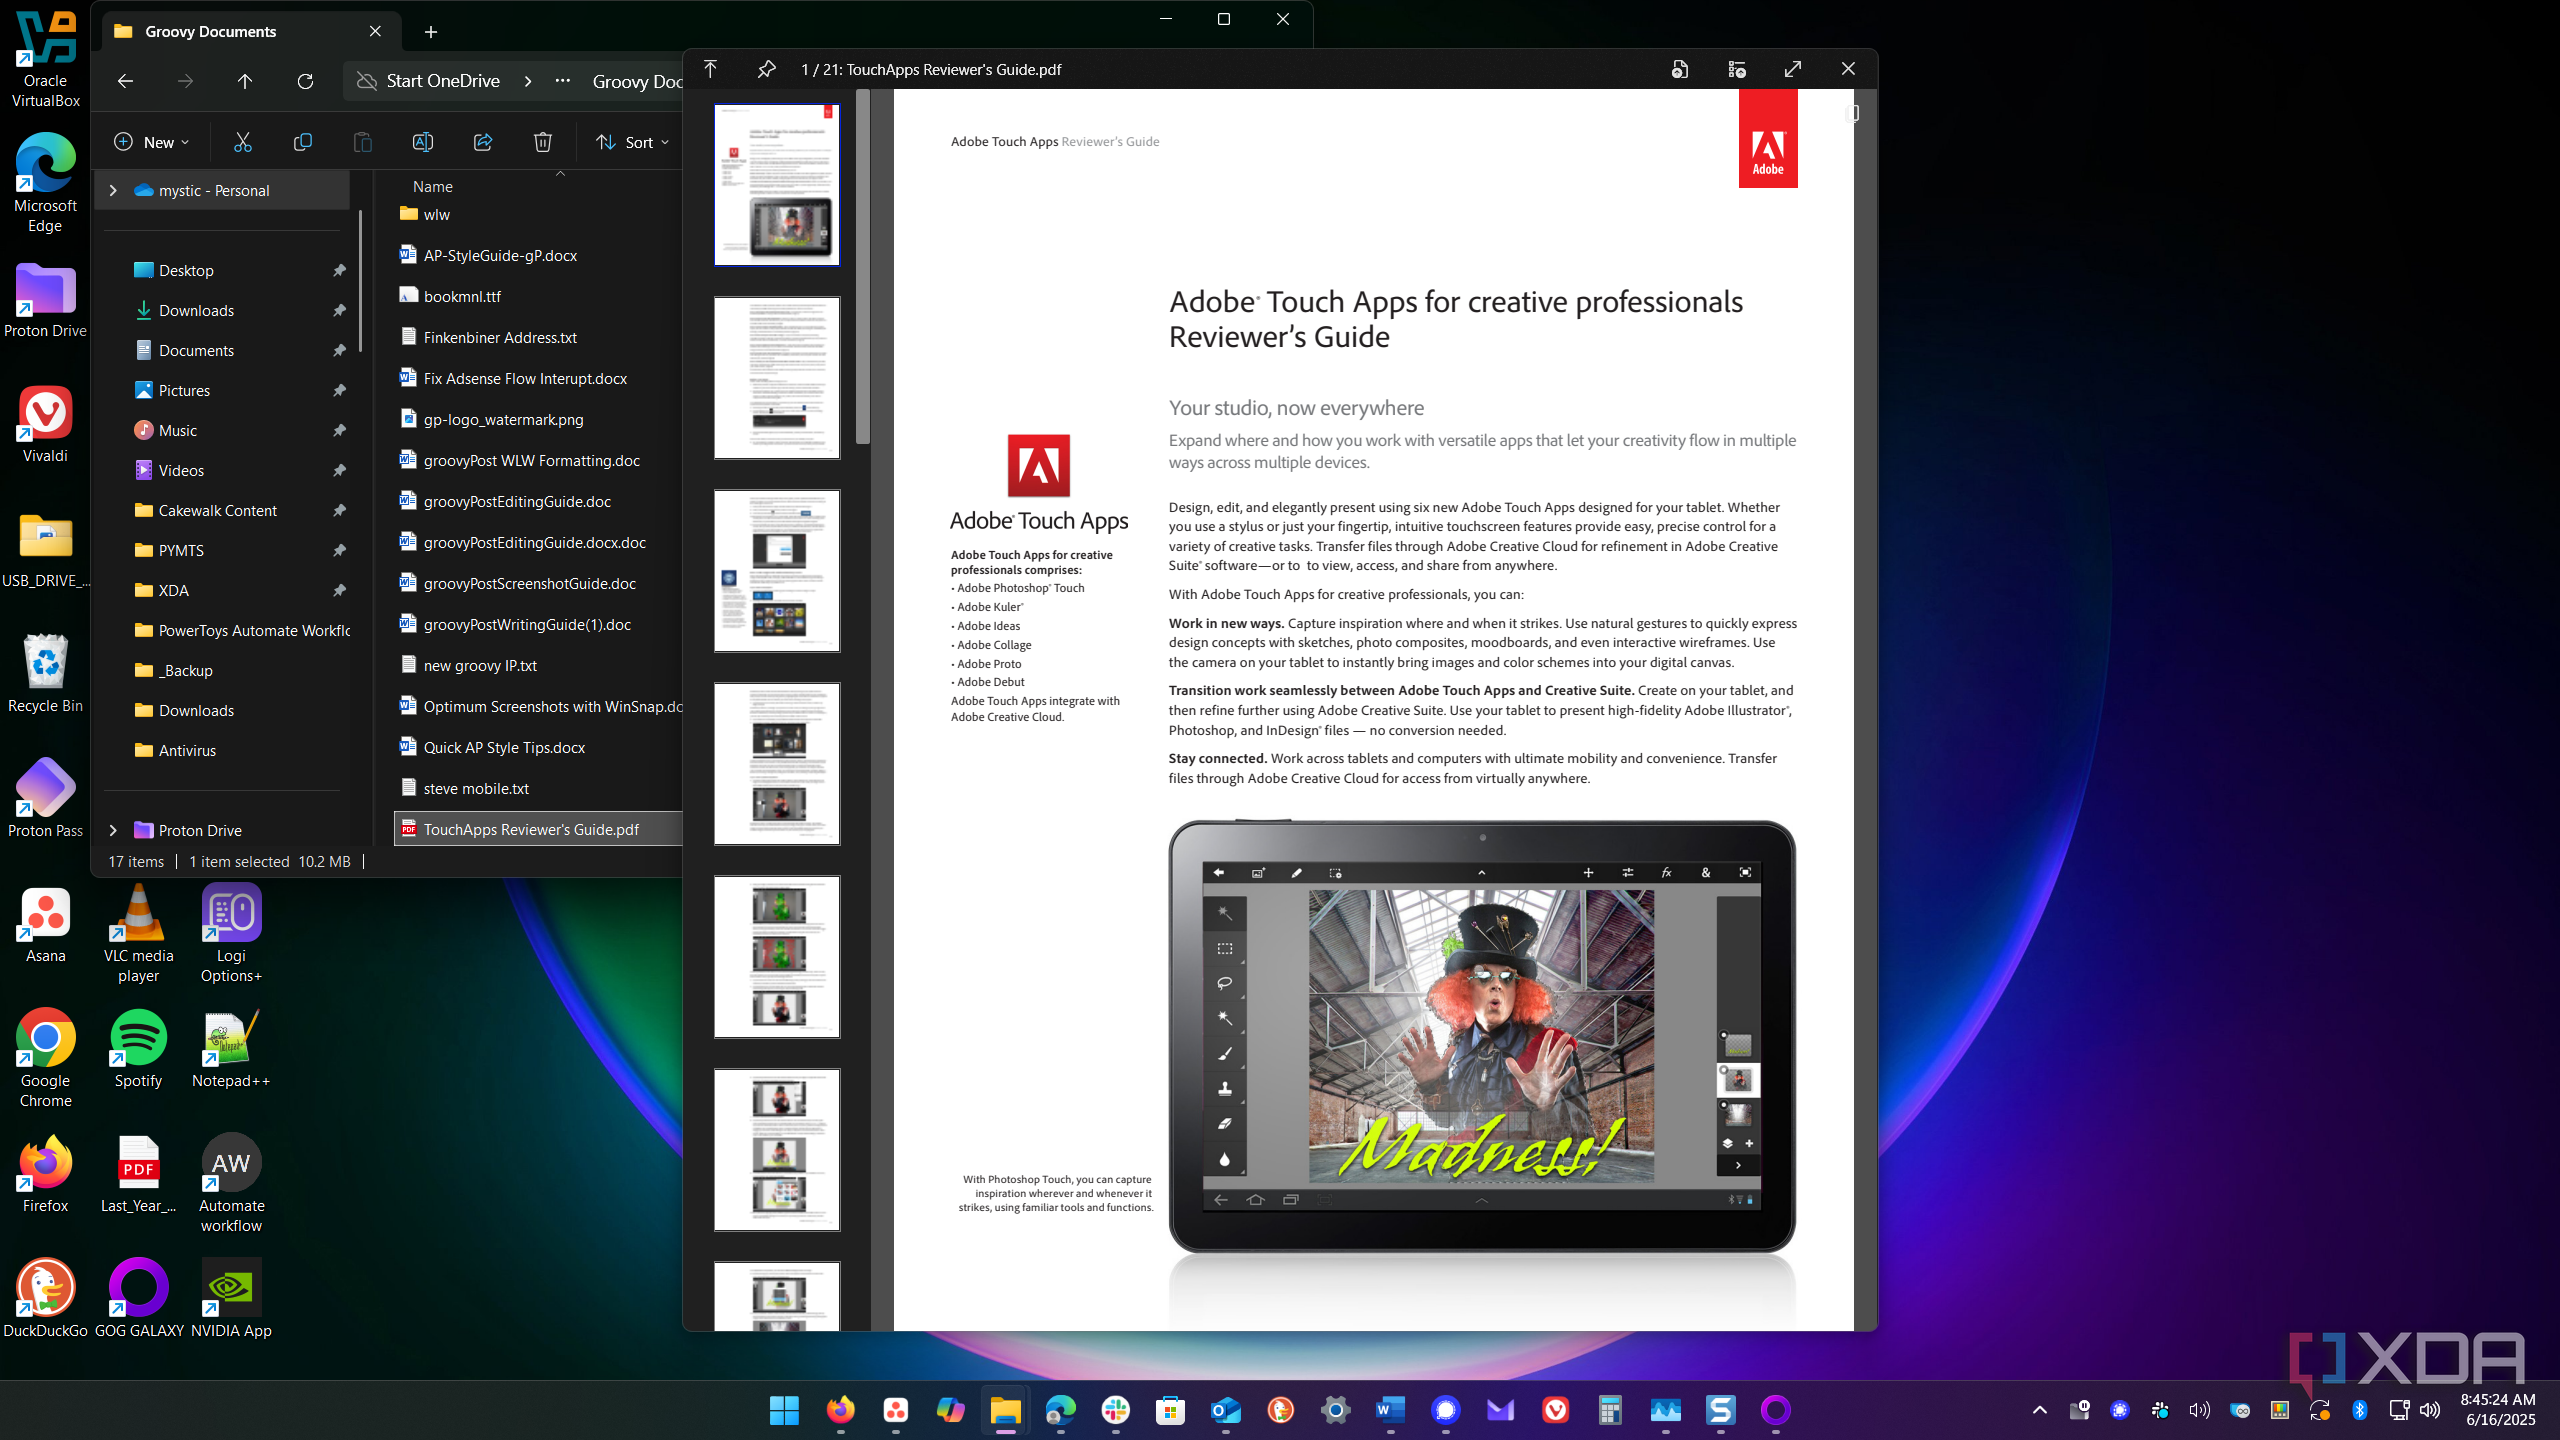Image resolution: width=2560 pixels, height=1440 pixels.
Task: Pin the preview window with the pushpin icon
Action: (766, 69)
